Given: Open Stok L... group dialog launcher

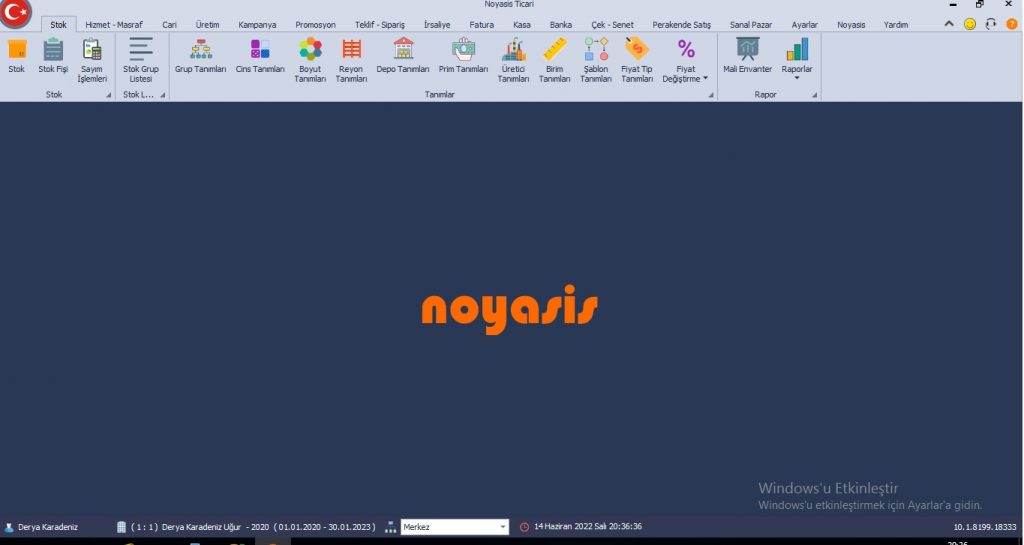Looking at the screenshot, I should tap(163, 95).
